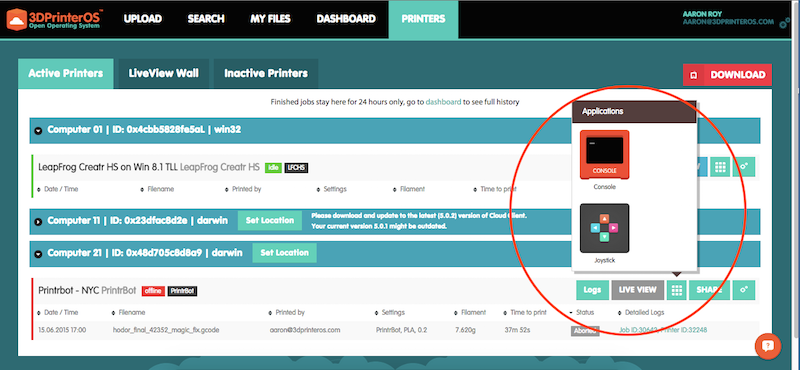Expand the Computer 11 section
The height and width of the screenshot is (370, 800).
point(38,222)
